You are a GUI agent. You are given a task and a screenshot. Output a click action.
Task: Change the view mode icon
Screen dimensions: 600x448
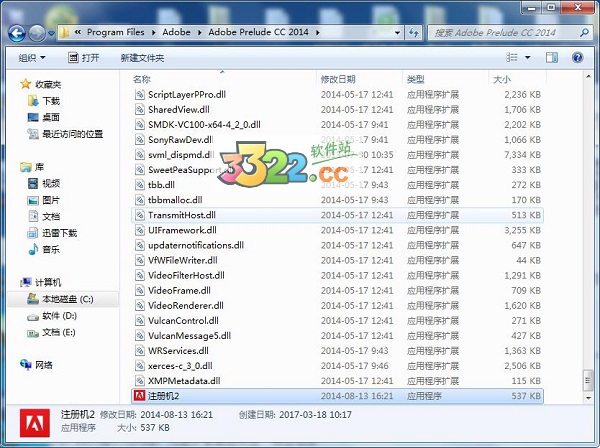512,57
